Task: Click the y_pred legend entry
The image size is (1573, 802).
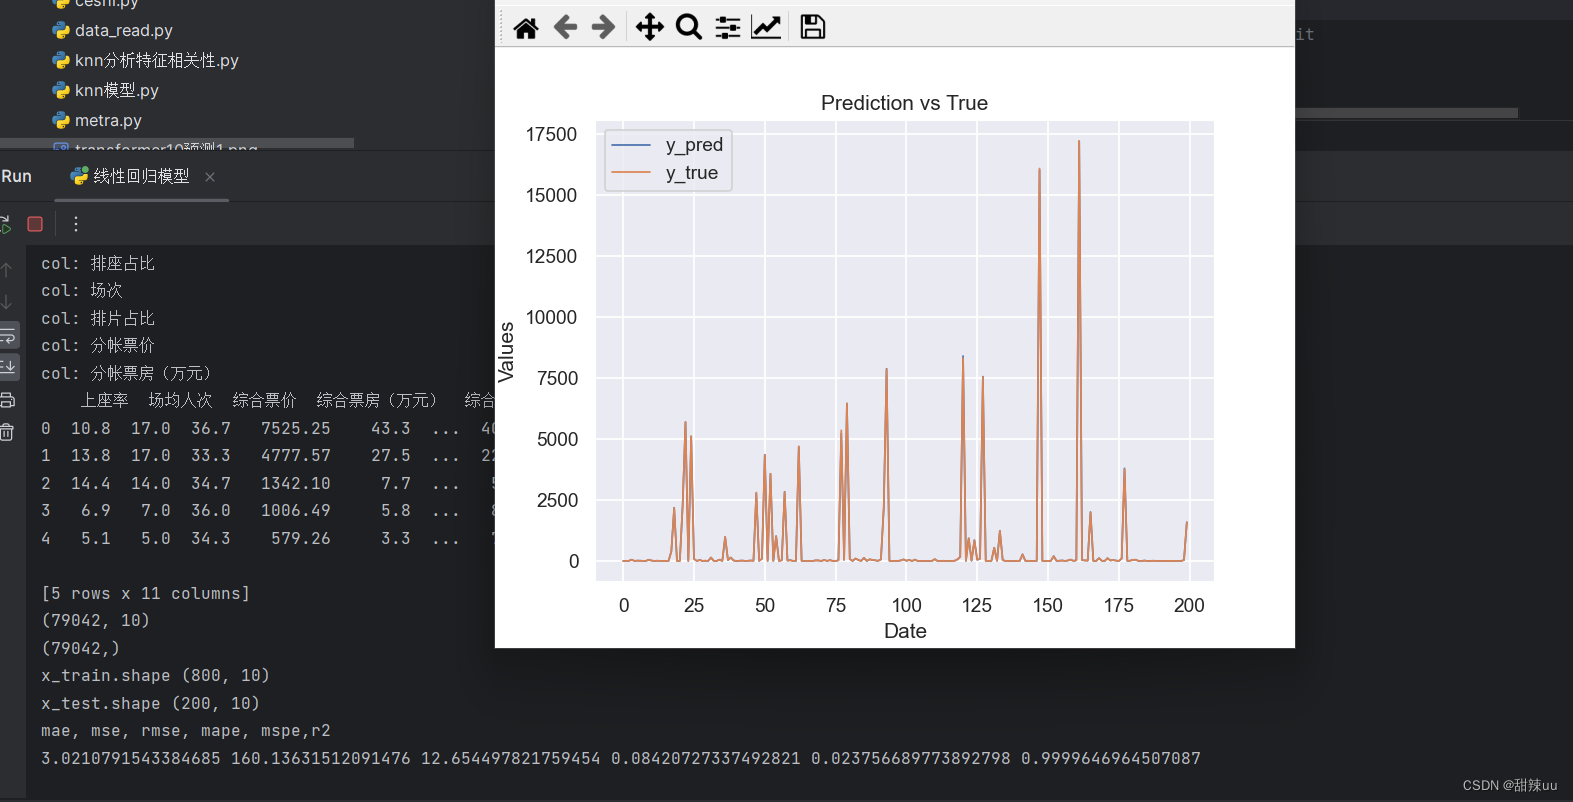Action: 667,145
